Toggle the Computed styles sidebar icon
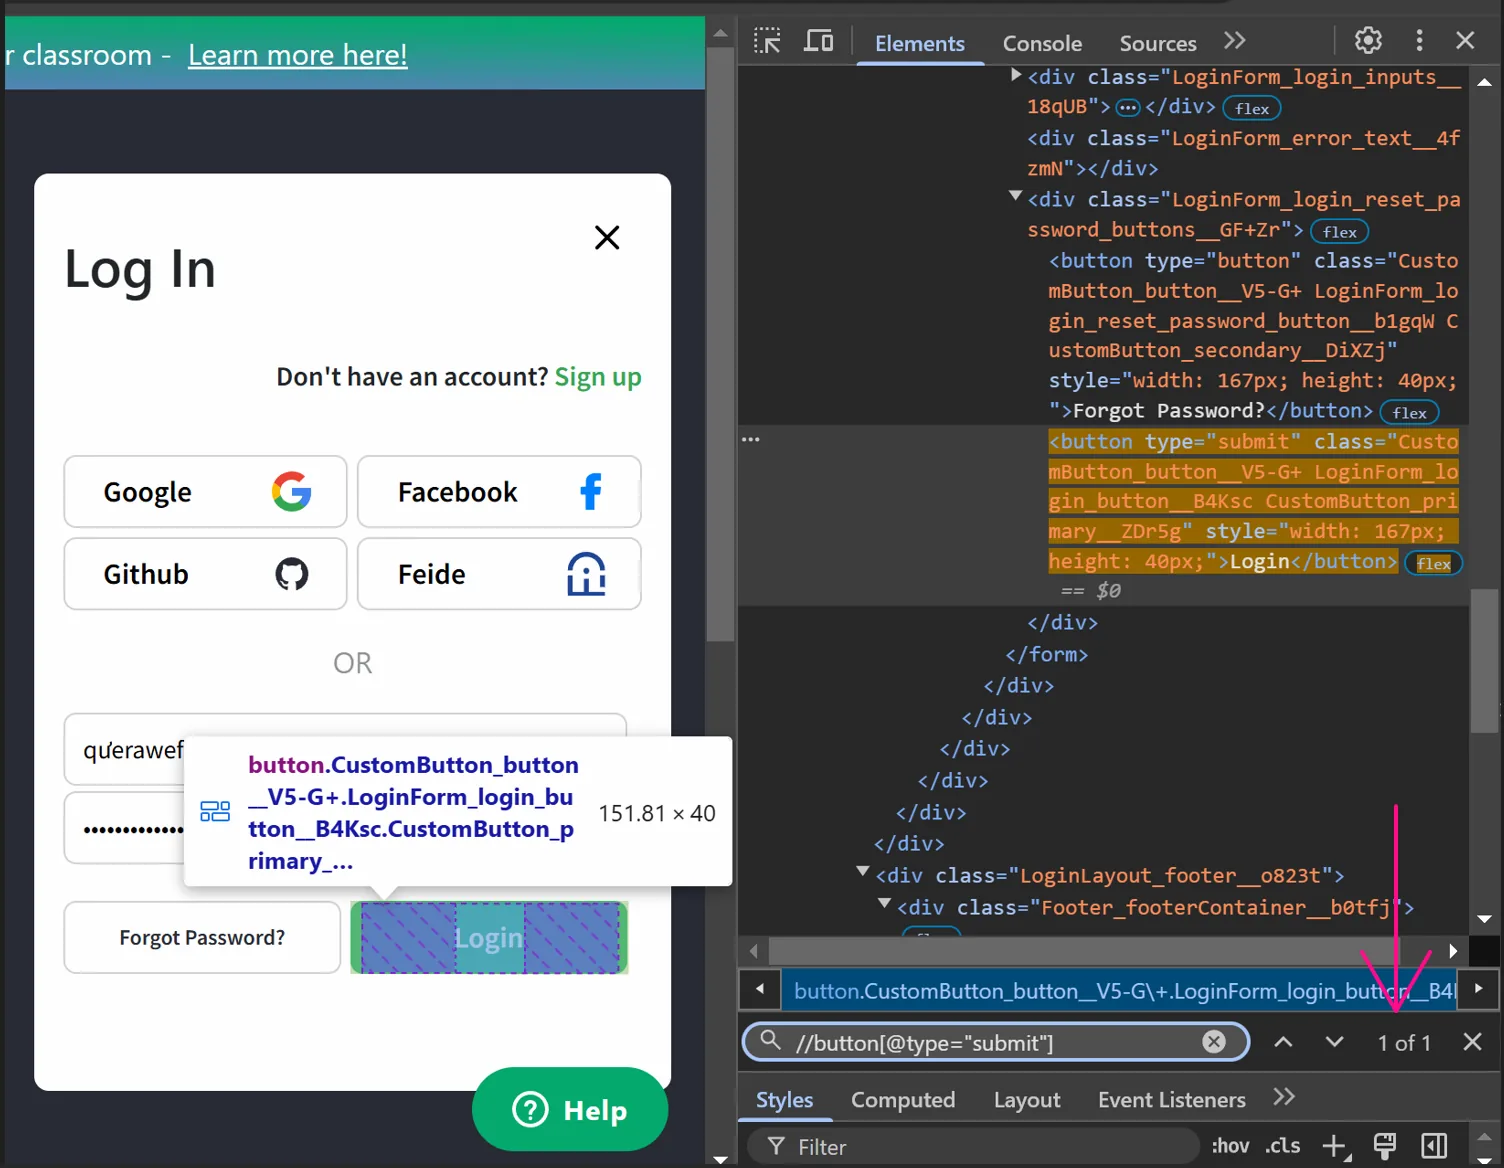The width and height of the screenshot is (1504, 1168). click(x=1434, y=1146)
